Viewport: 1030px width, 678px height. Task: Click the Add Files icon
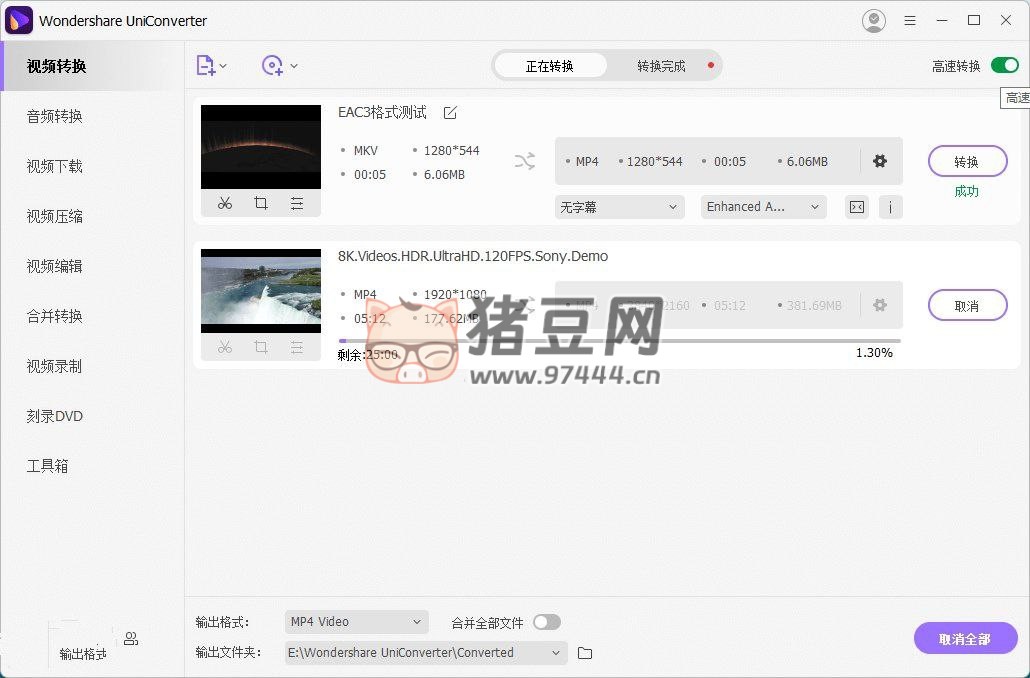point(206,66)
